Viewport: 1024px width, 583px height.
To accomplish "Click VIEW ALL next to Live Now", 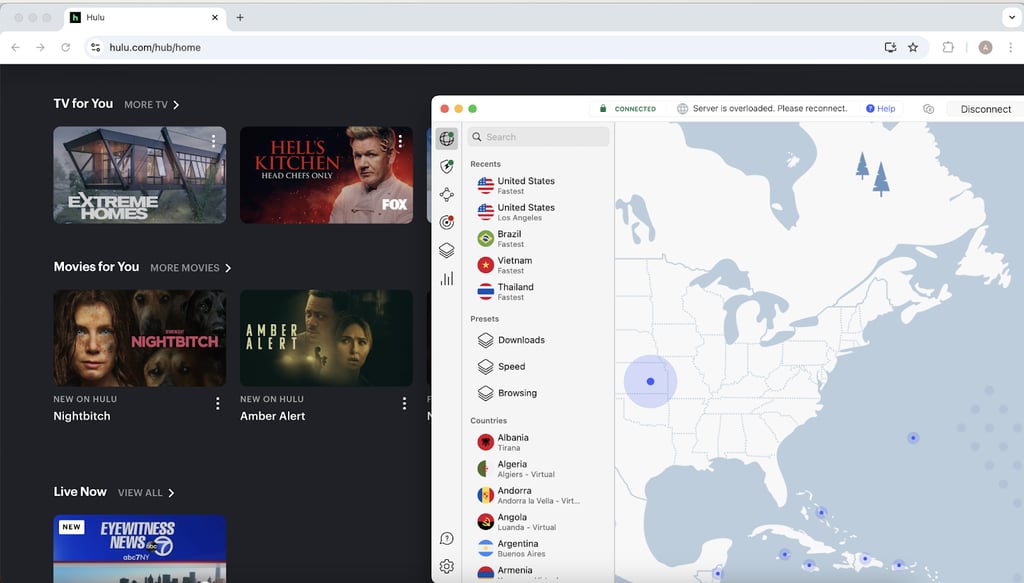I will [146, 493].
